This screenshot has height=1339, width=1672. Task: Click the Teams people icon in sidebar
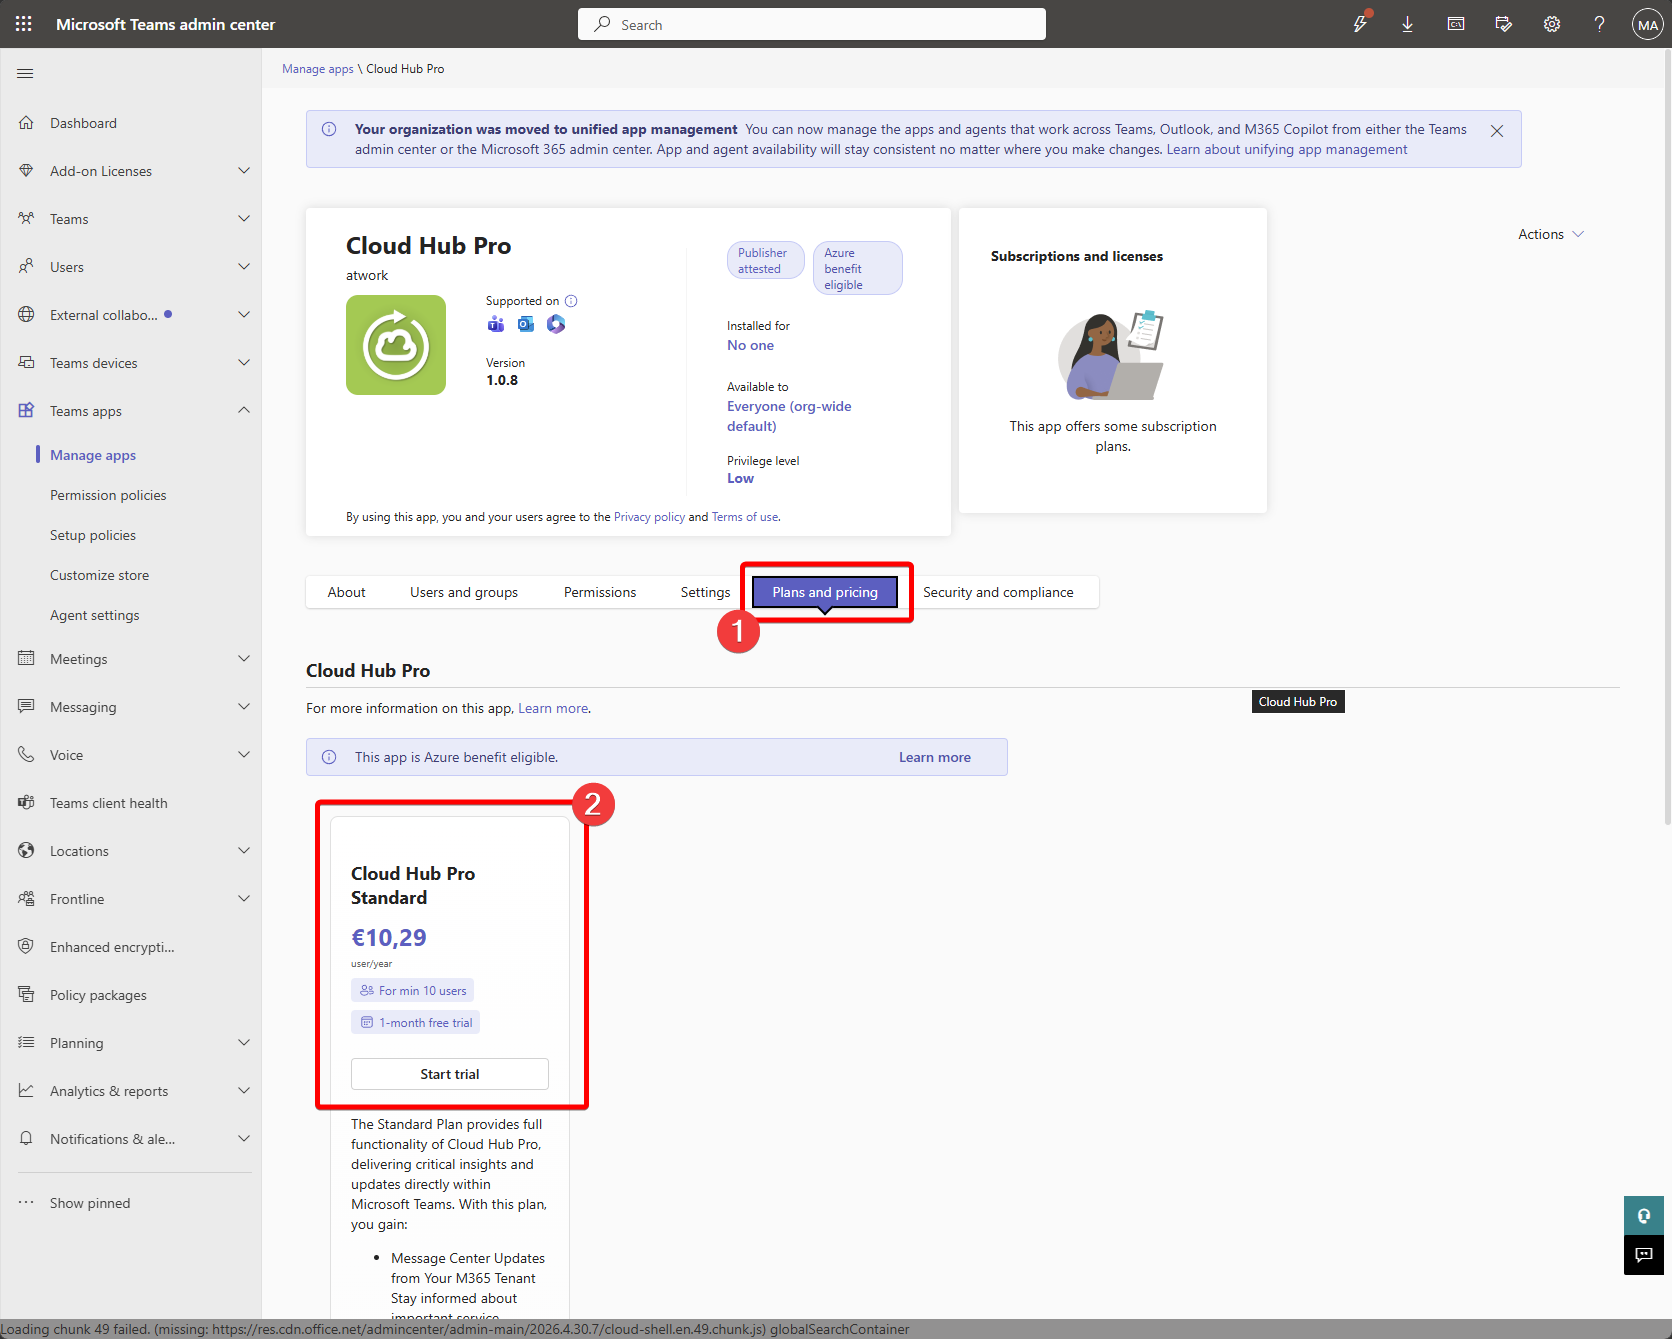click(26, 219)
